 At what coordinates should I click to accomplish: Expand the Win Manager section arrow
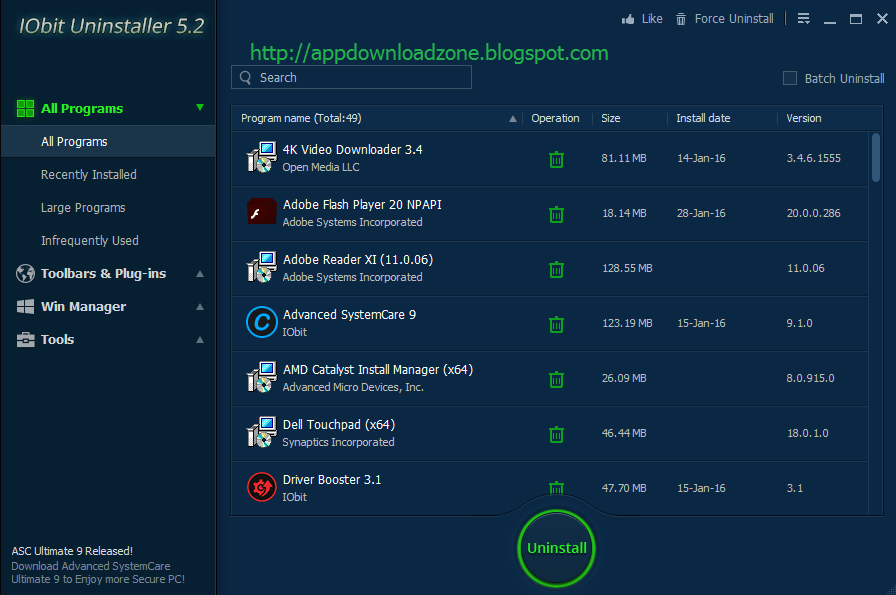pyautogui.click(x=200, y=307)
